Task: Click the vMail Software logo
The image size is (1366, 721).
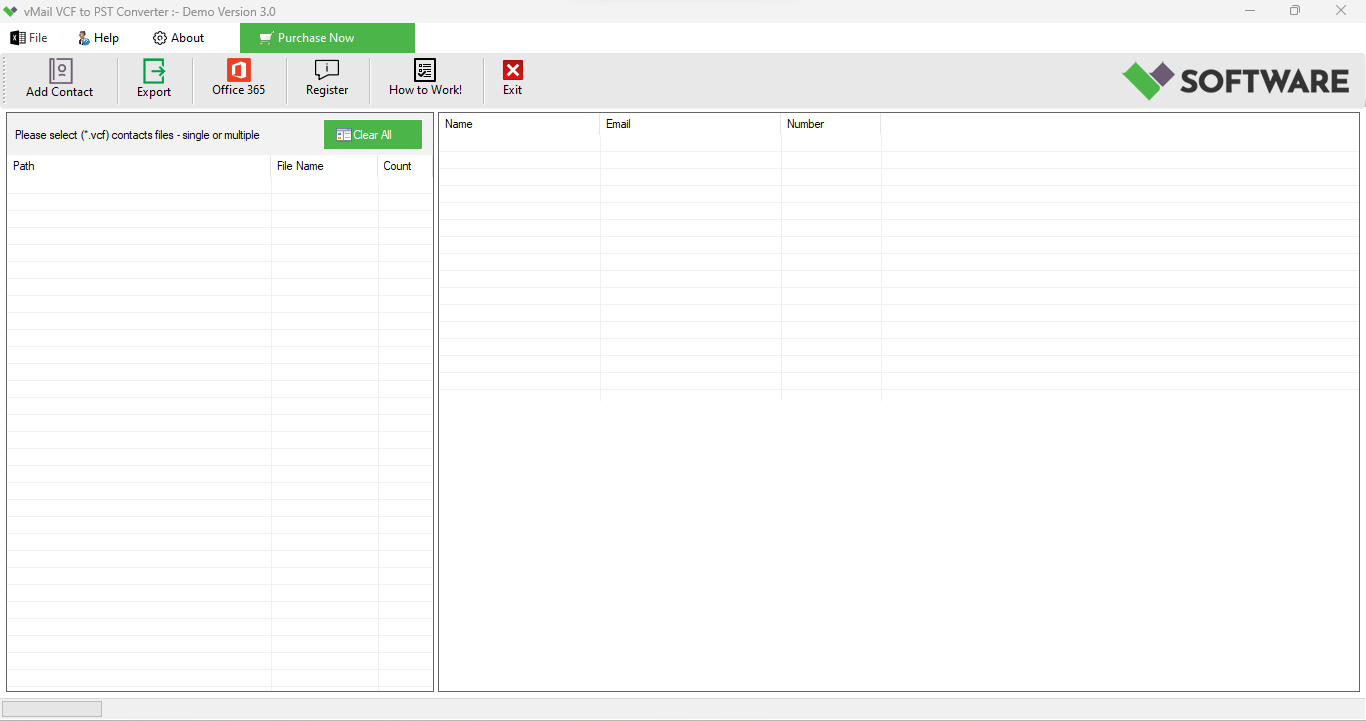Action: pyautogui.click(x=1236, y=81)
